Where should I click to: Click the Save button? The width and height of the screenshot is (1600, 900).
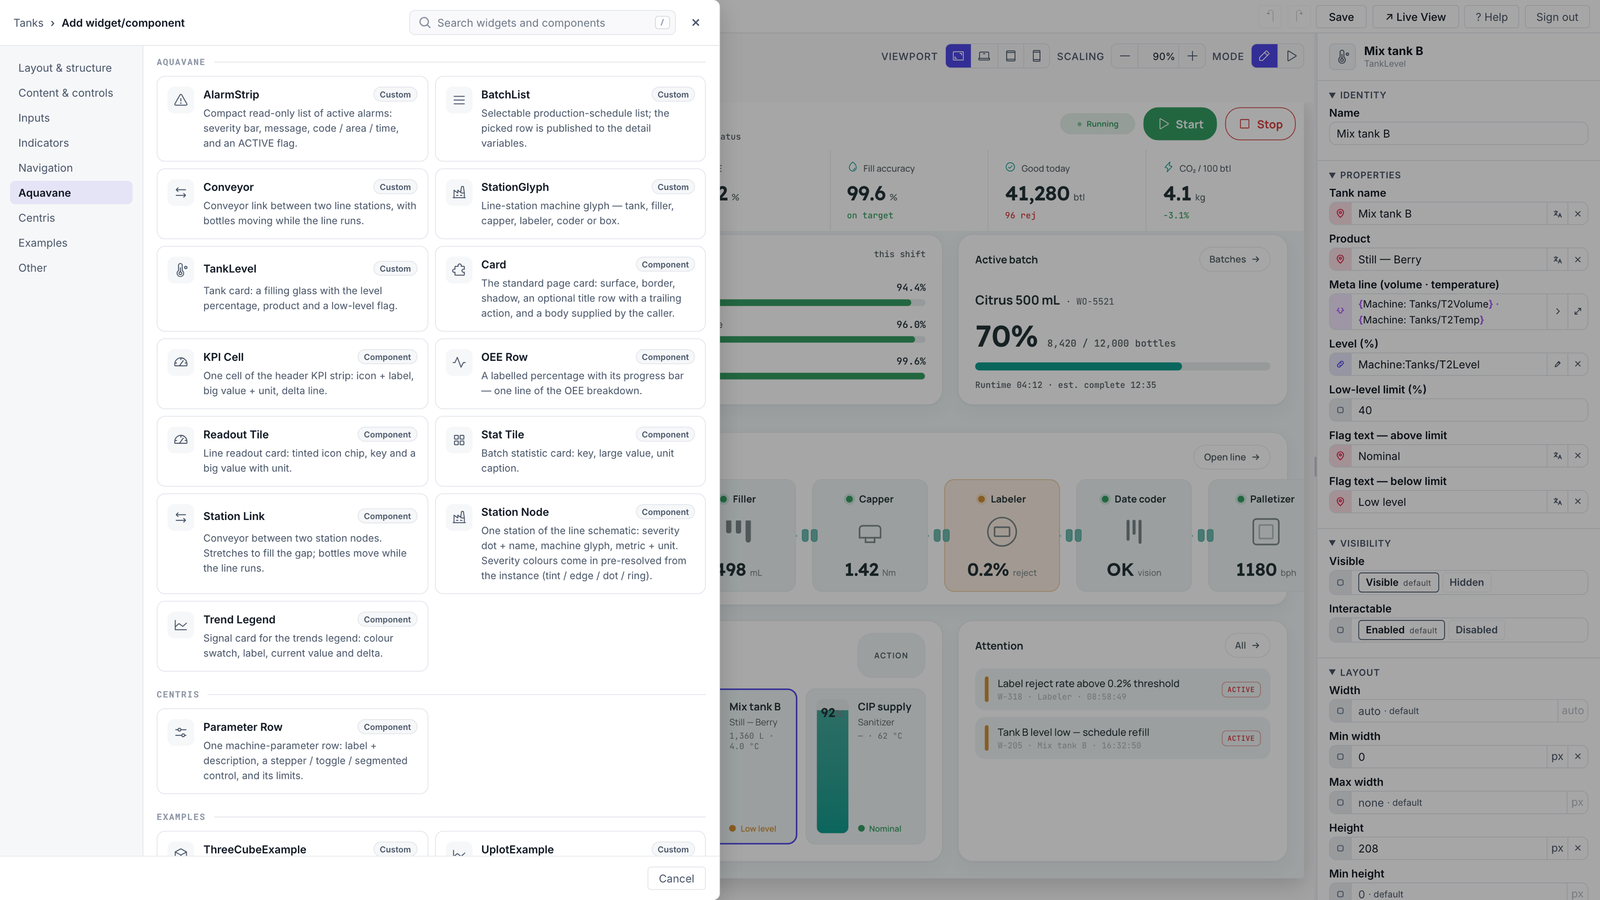(x=1341, y=17)
